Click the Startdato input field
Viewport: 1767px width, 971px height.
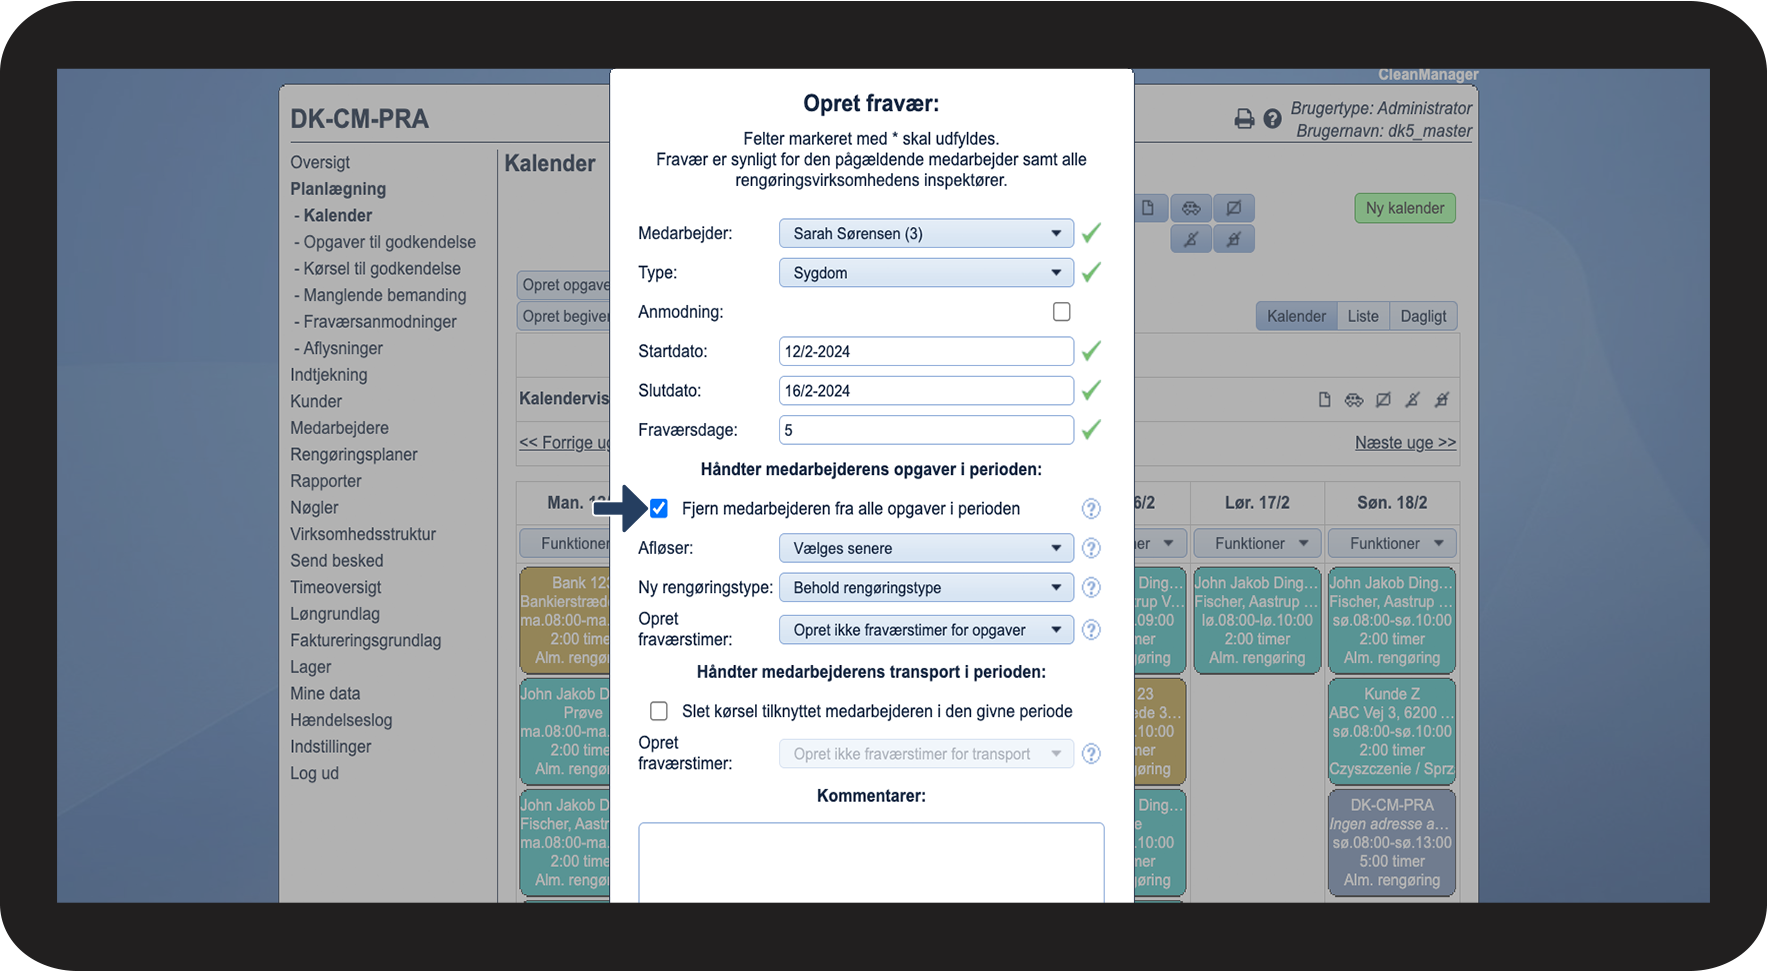(x=926, y=351)
